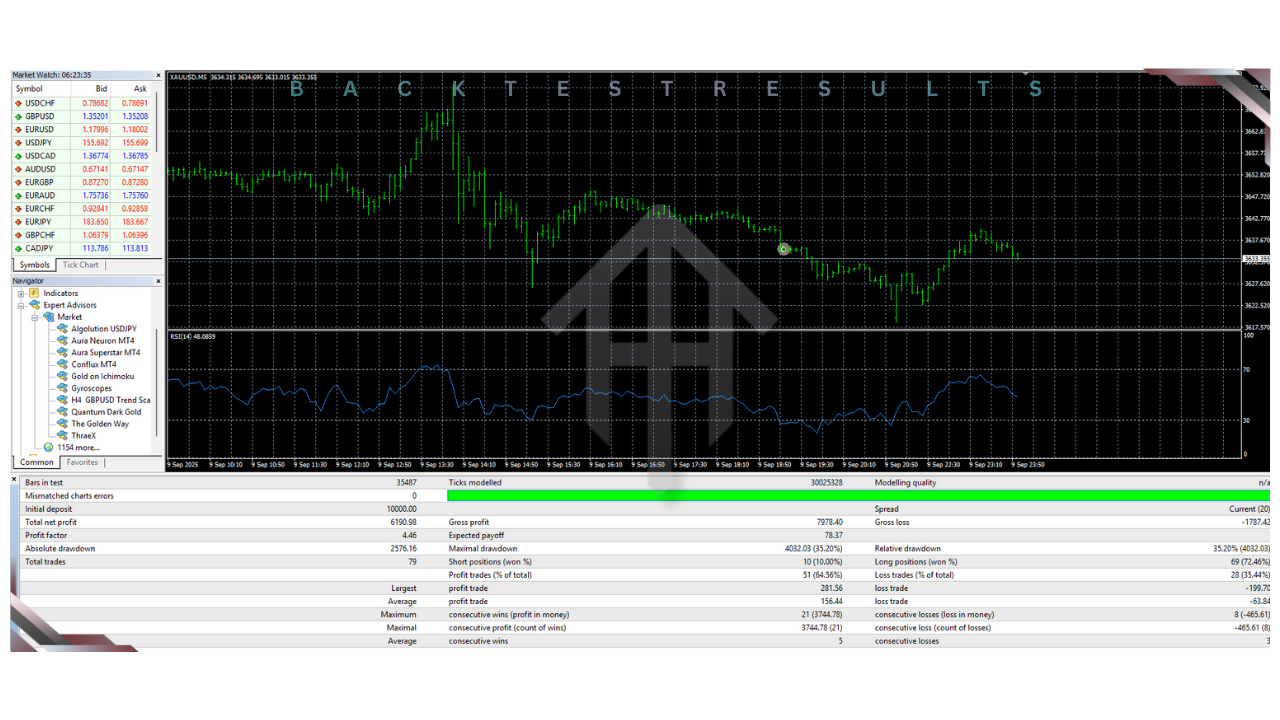Collapse the Expert Advisors tree node
The image size is (1280, 720).
click(21, 306)
